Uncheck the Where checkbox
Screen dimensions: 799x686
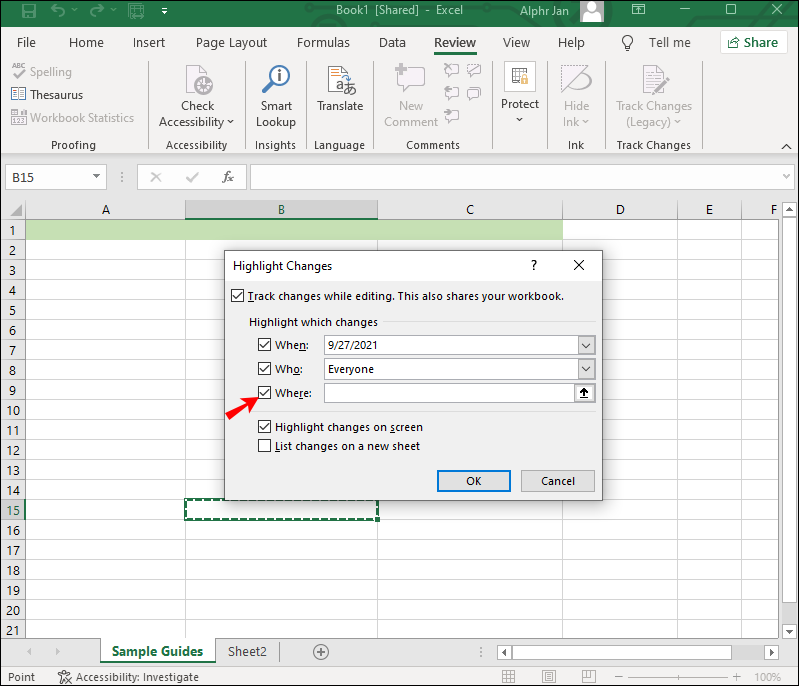click(x=265, y=393)
